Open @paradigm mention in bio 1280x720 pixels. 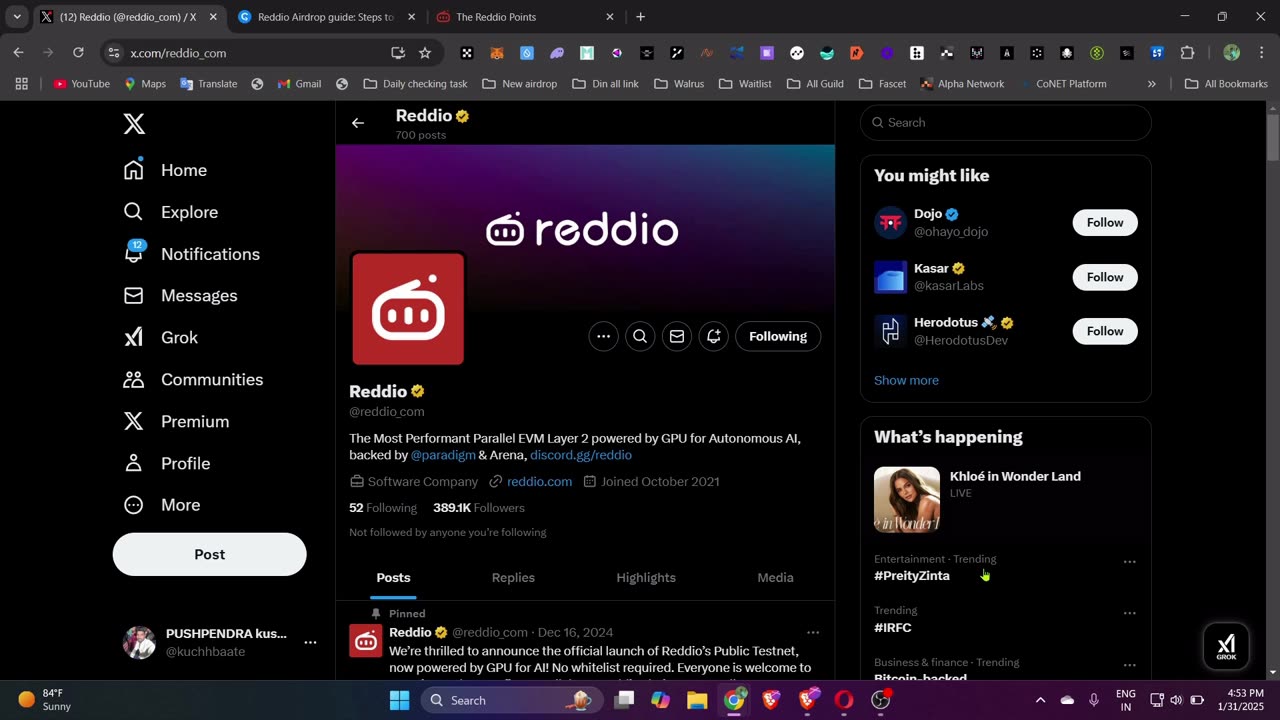click(x=443, y=455)
